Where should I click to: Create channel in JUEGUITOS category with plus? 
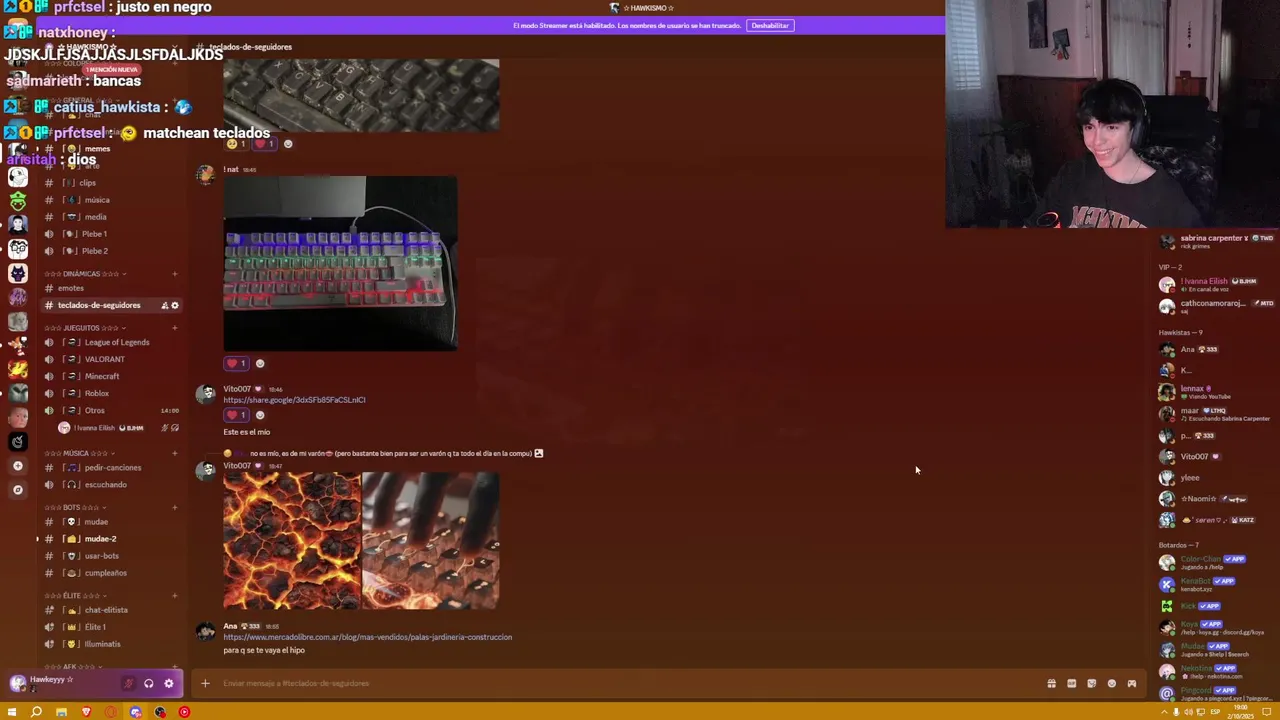click(175, 328)
